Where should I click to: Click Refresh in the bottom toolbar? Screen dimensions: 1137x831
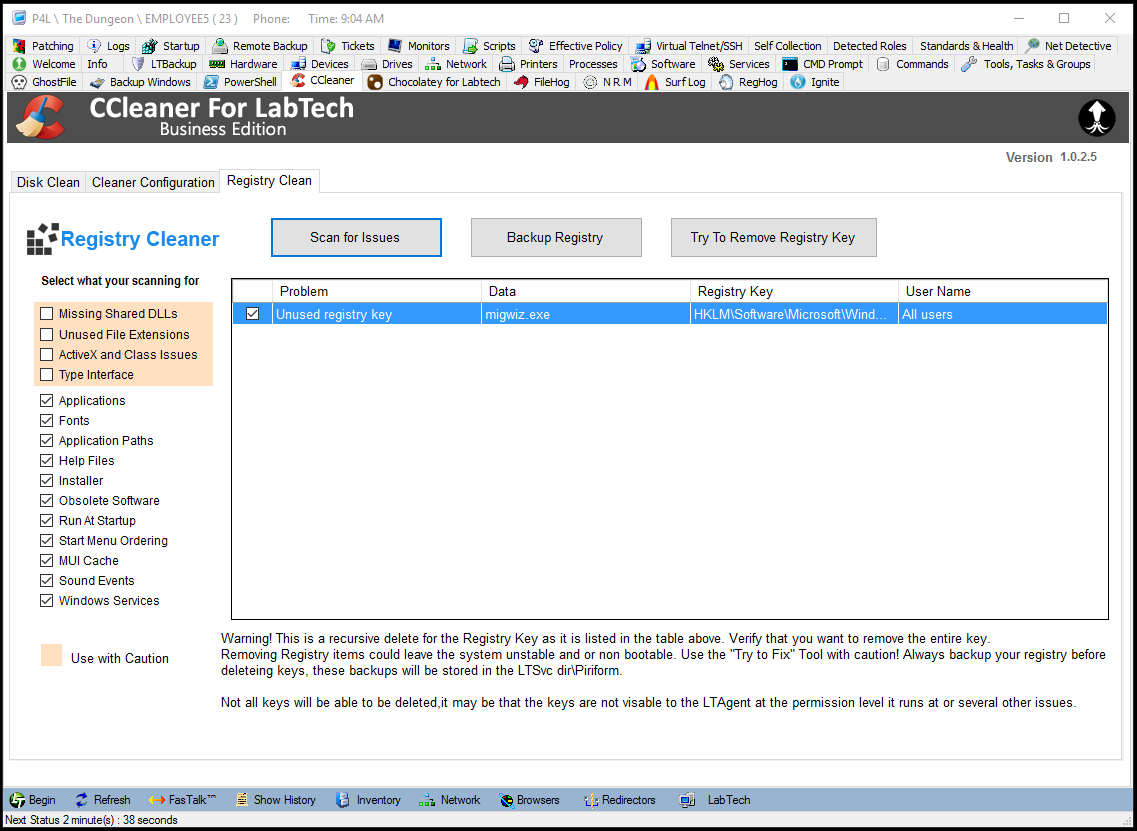tap(102, 800)
